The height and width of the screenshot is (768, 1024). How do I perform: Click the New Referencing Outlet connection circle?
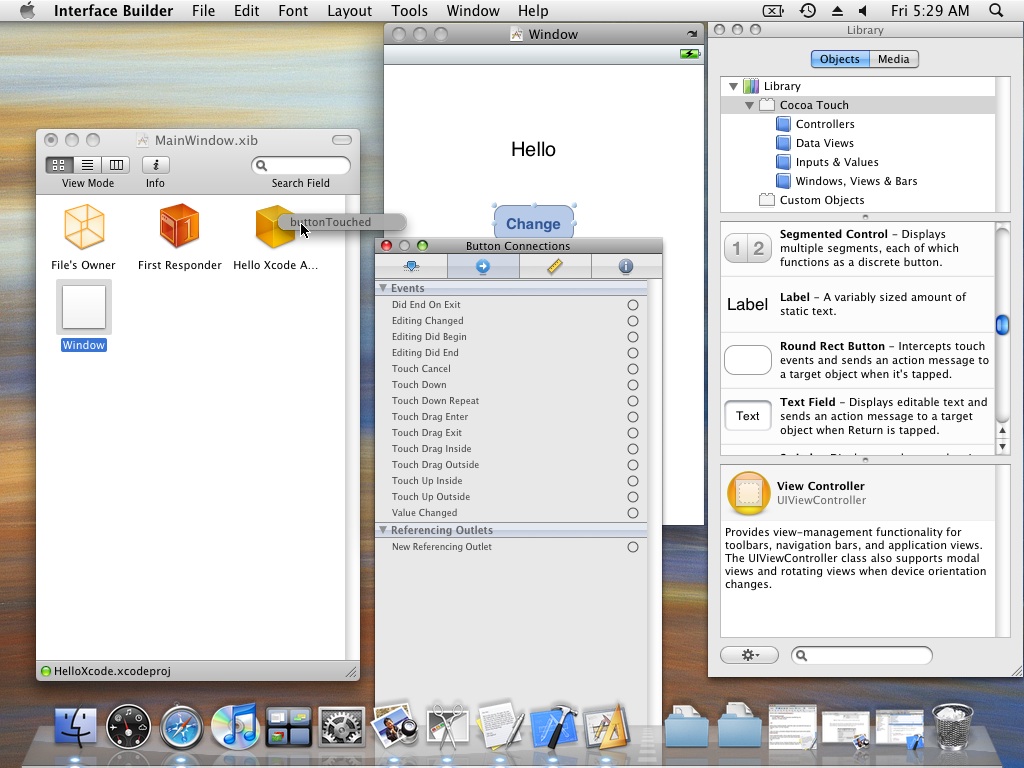point(633,547)
